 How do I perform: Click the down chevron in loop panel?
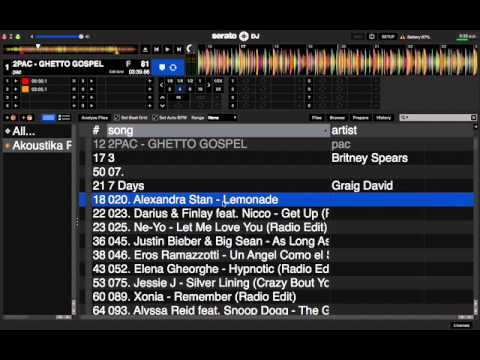[x=162, y=106]
